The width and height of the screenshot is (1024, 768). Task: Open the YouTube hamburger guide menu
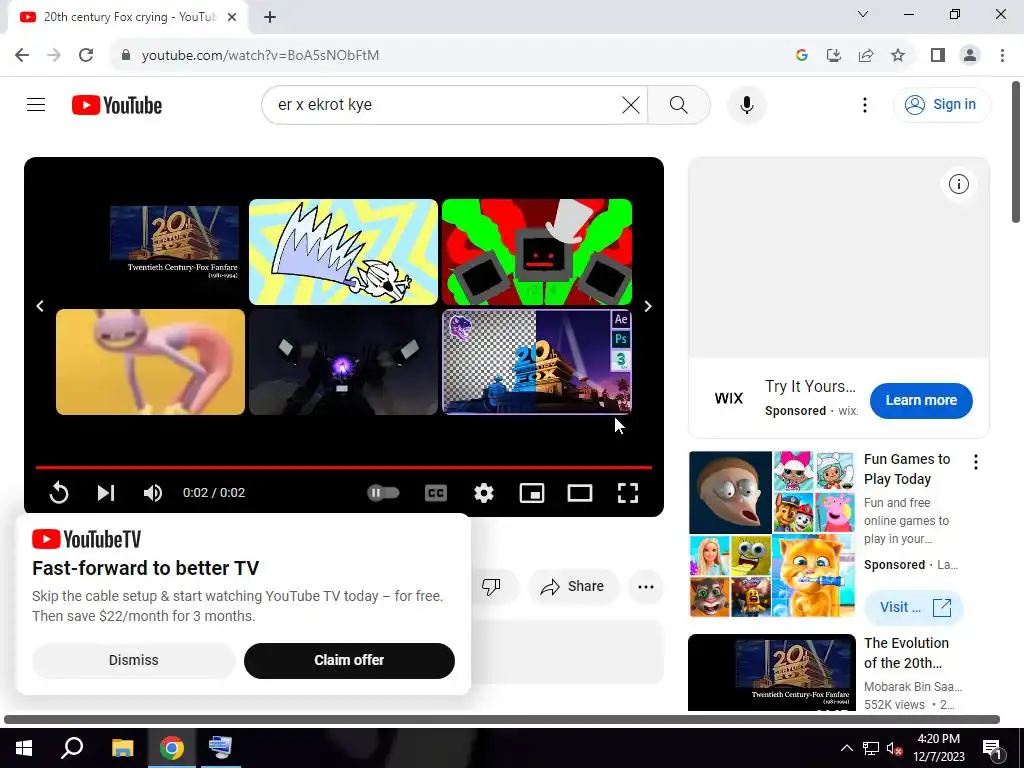pyautogui.click(x=36, y=104)
